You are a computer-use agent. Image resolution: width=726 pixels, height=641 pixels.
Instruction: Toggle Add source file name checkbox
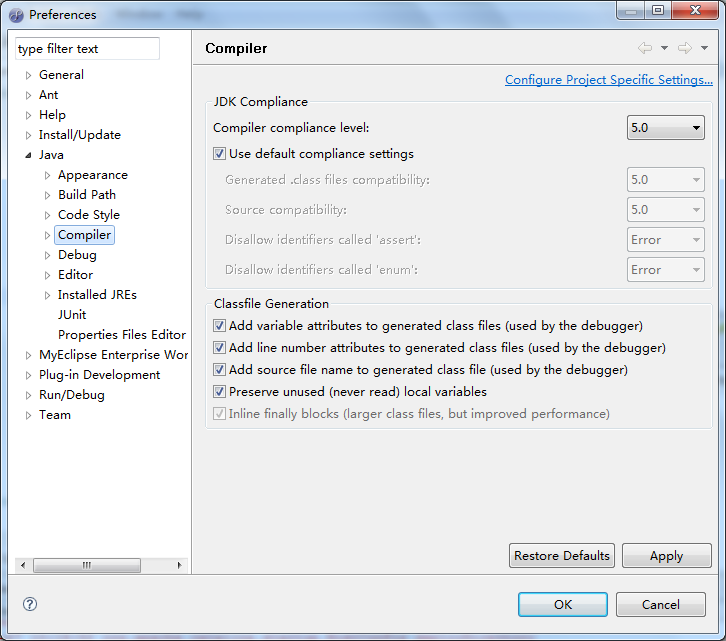pyautogui.click(x=219, y=370)
